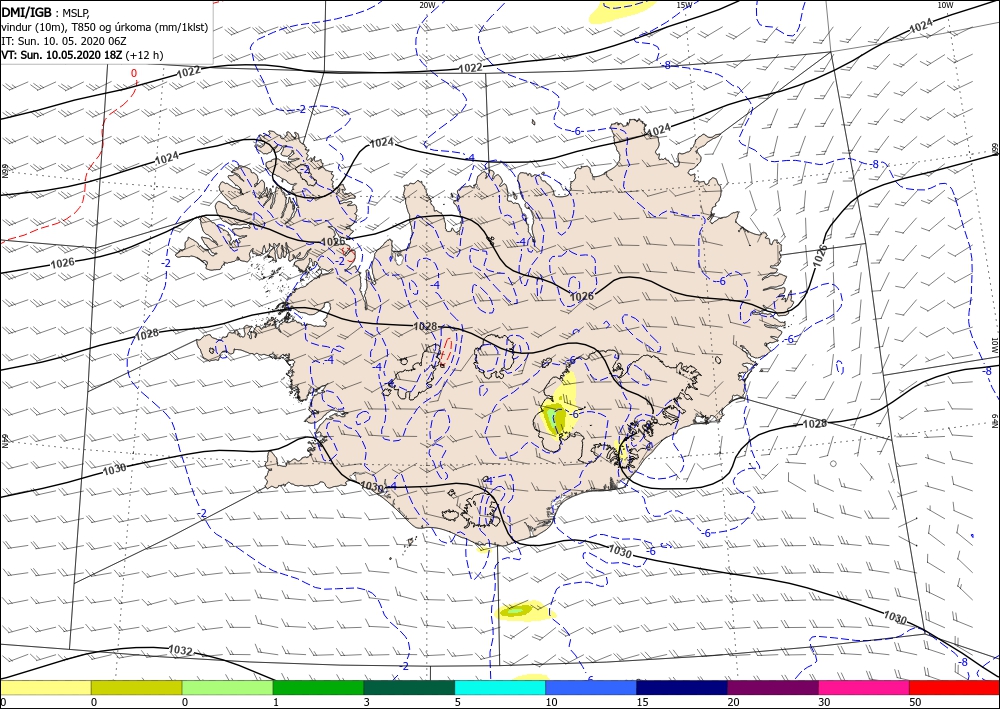Select the purple legend swatch
1000x709 pixels.
coord(772,687)
